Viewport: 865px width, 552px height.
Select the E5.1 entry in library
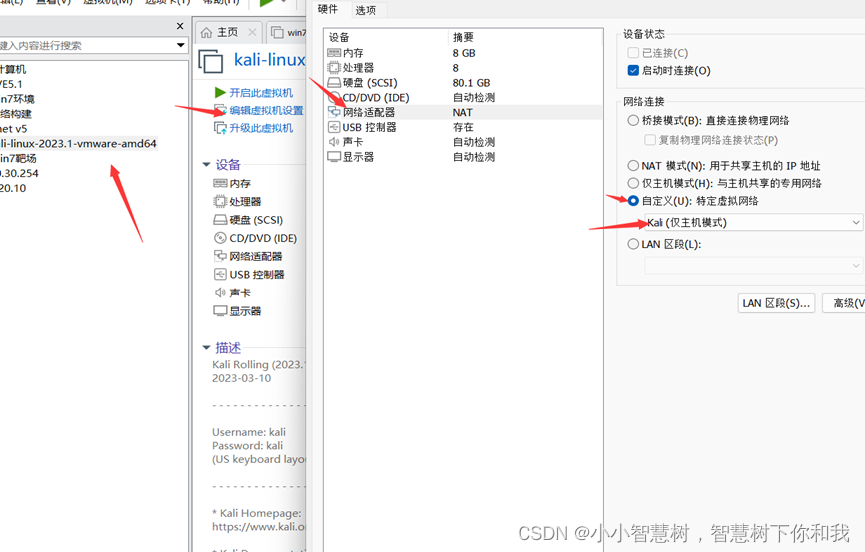tap(11, 84)
